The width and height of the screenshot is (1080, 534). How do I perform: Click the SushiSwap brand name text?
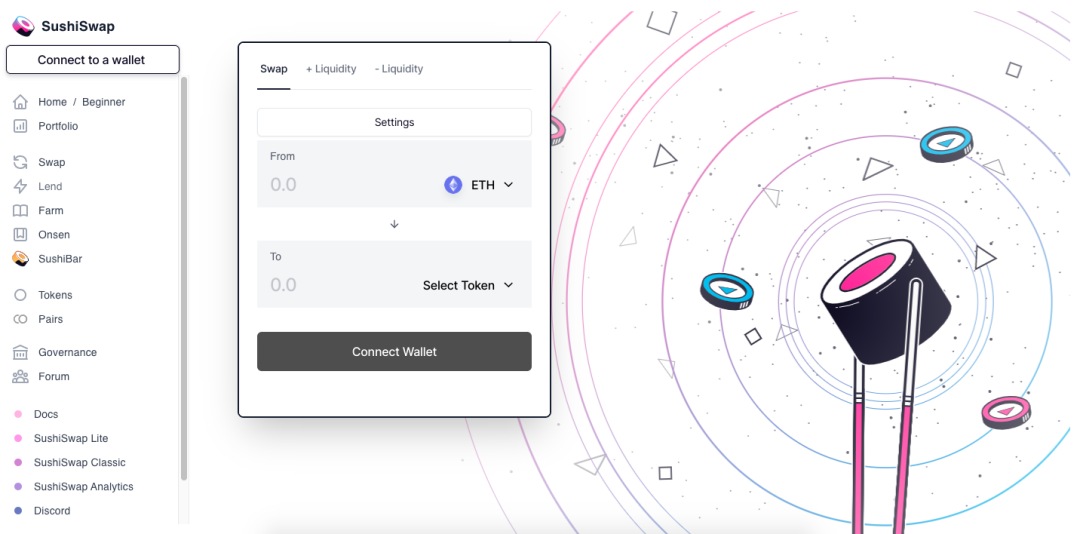click(78, 27)
